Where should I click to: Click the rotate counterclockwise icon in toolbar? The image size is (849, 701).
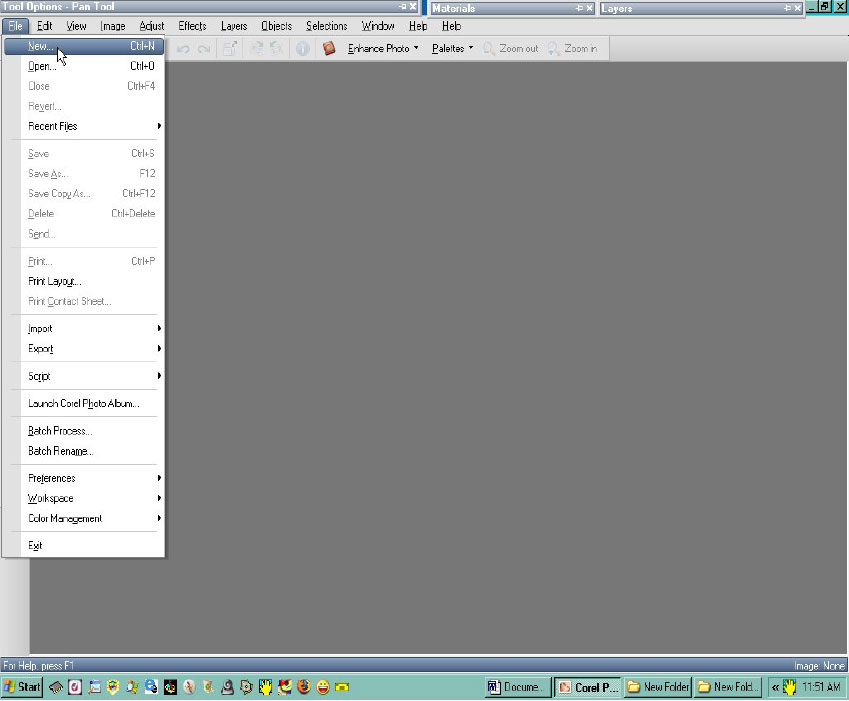point(277,49)
